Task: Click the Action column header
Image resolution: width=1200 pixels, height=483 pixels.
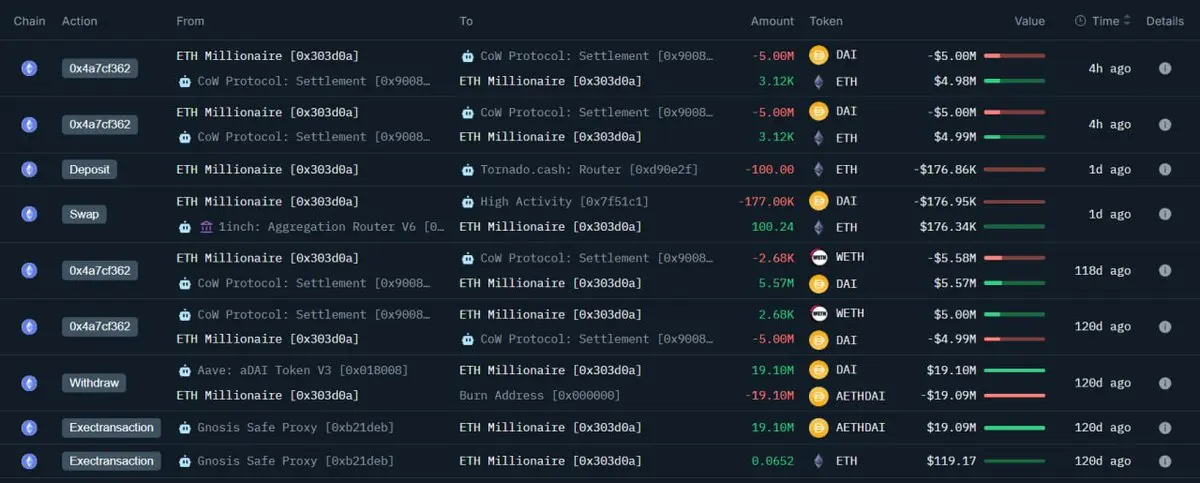Action: pos(80,21)
